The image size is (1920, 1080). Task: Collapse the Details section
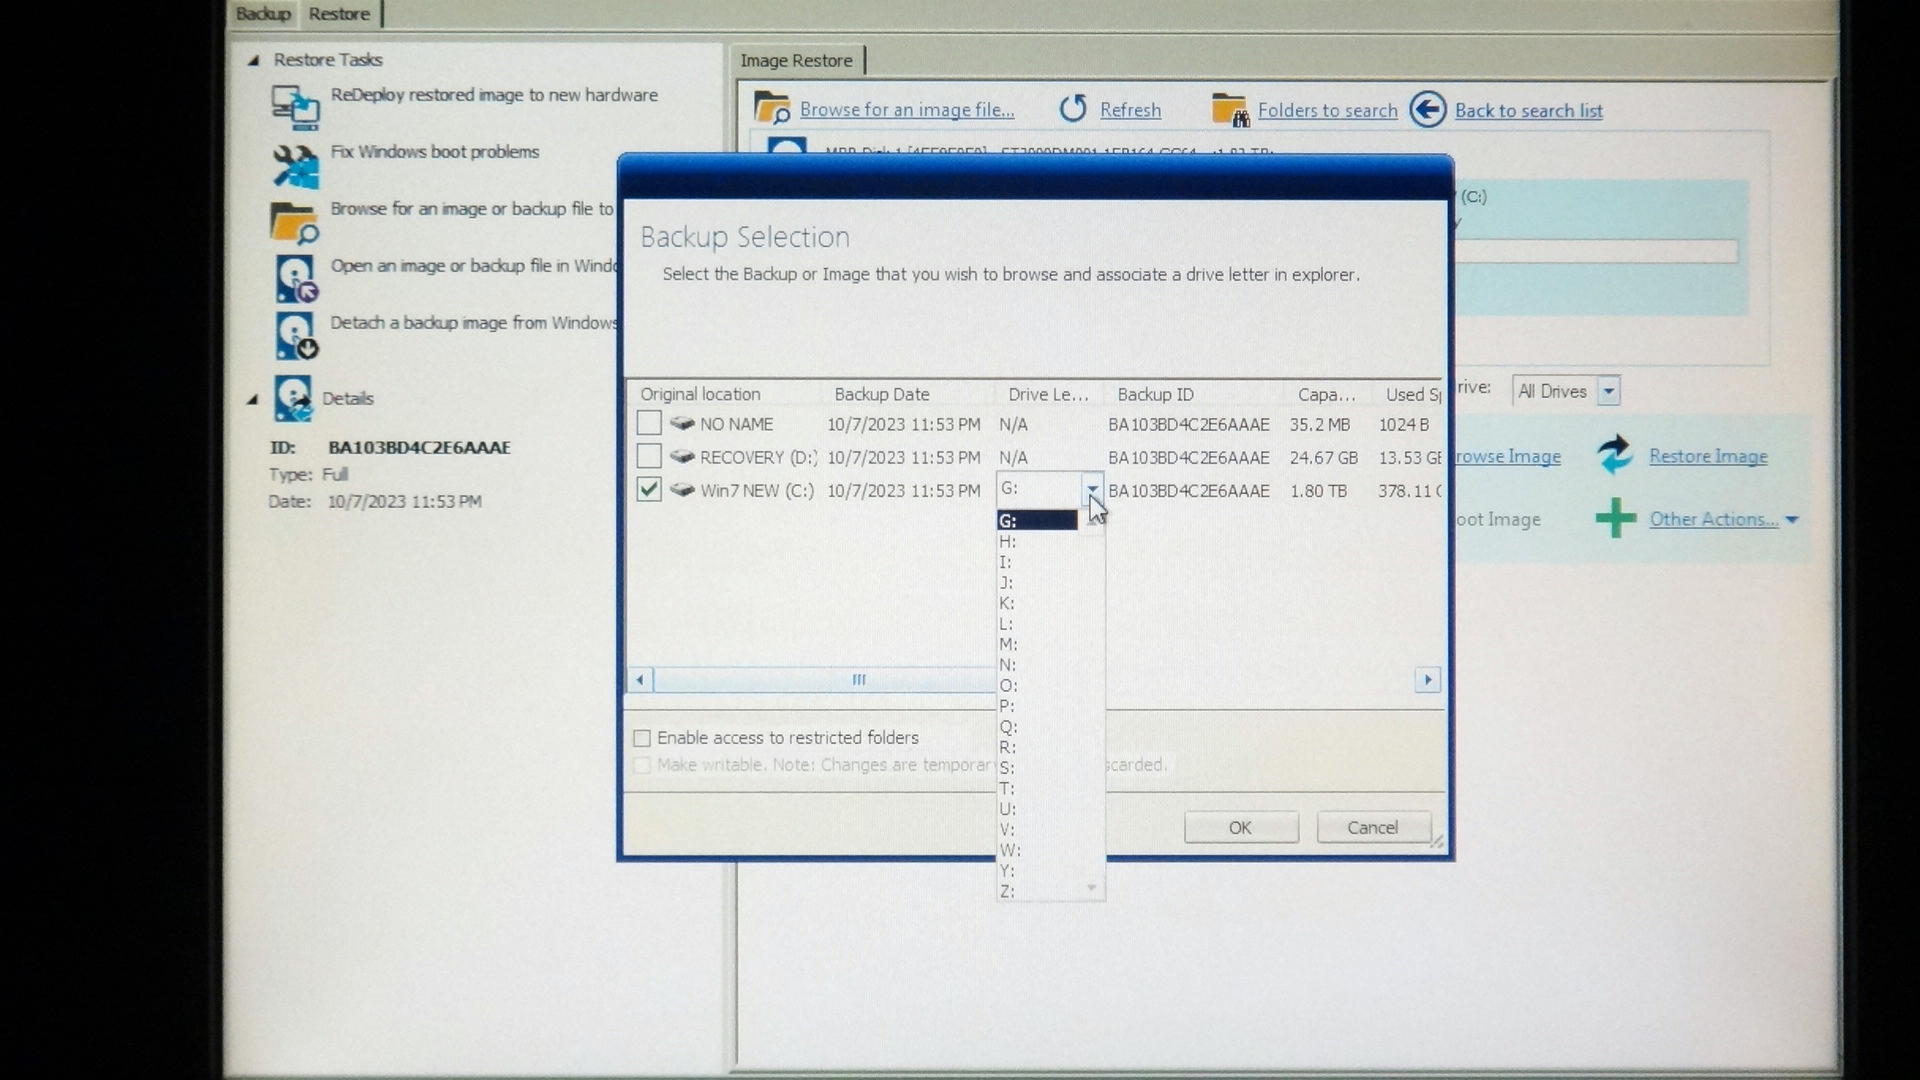tap(252, 399)
